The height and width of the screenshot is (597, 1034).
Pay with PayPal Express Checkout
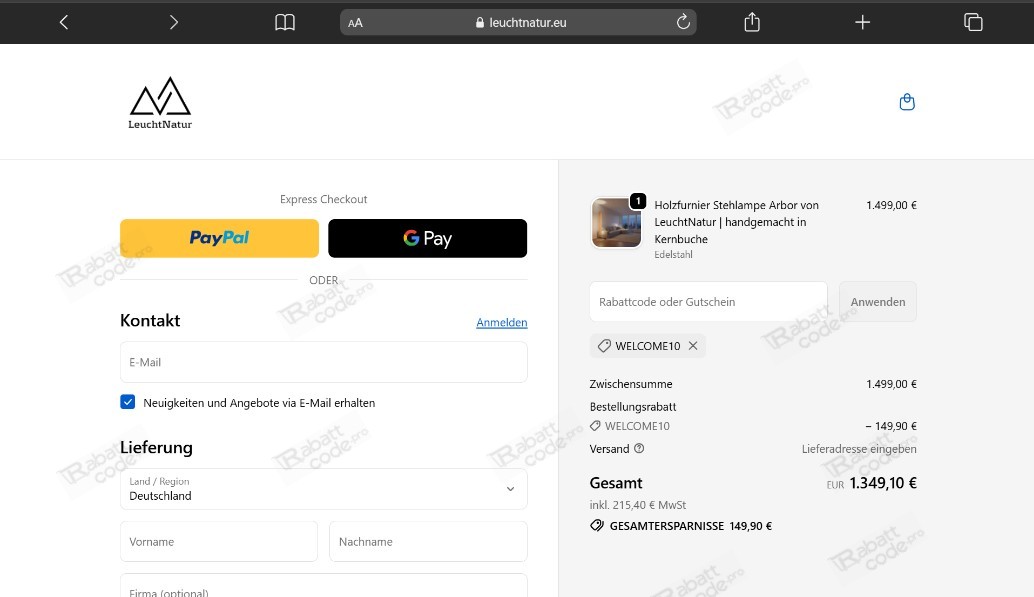[218, 238]
